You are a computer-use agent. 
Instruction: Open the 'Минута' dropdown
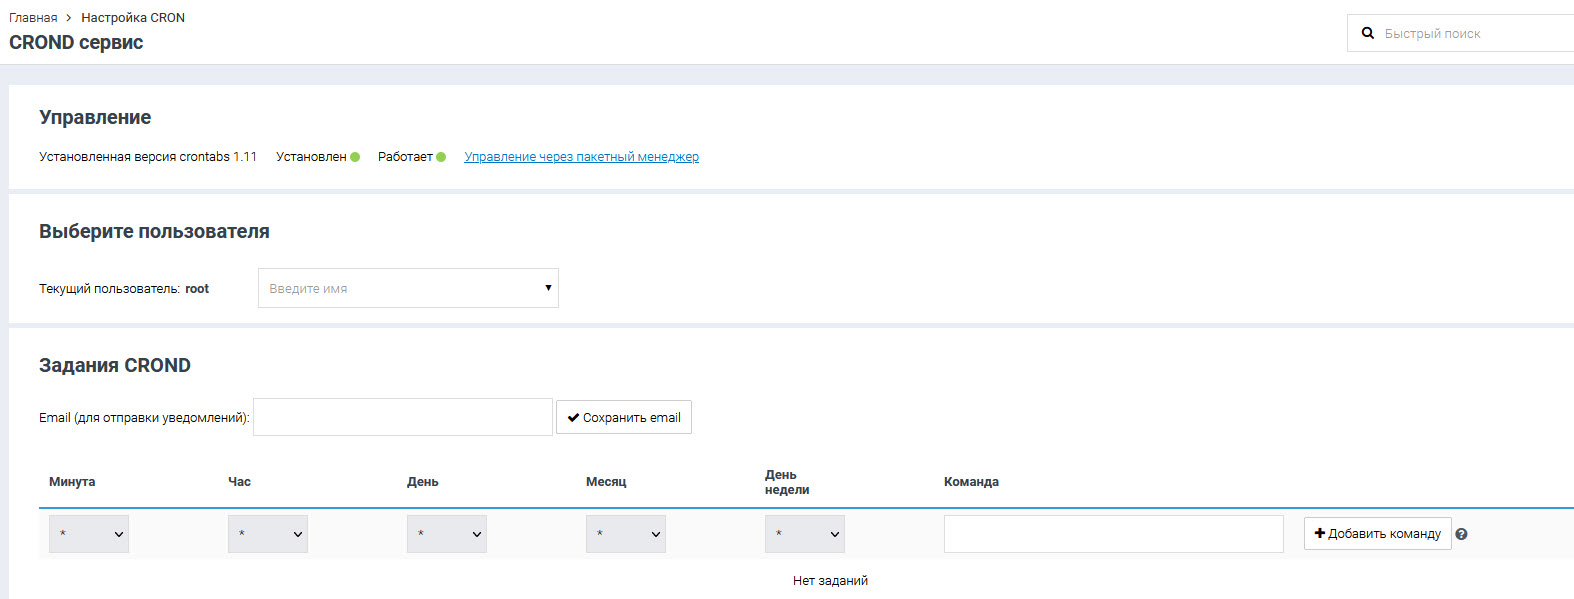(89, 534)
